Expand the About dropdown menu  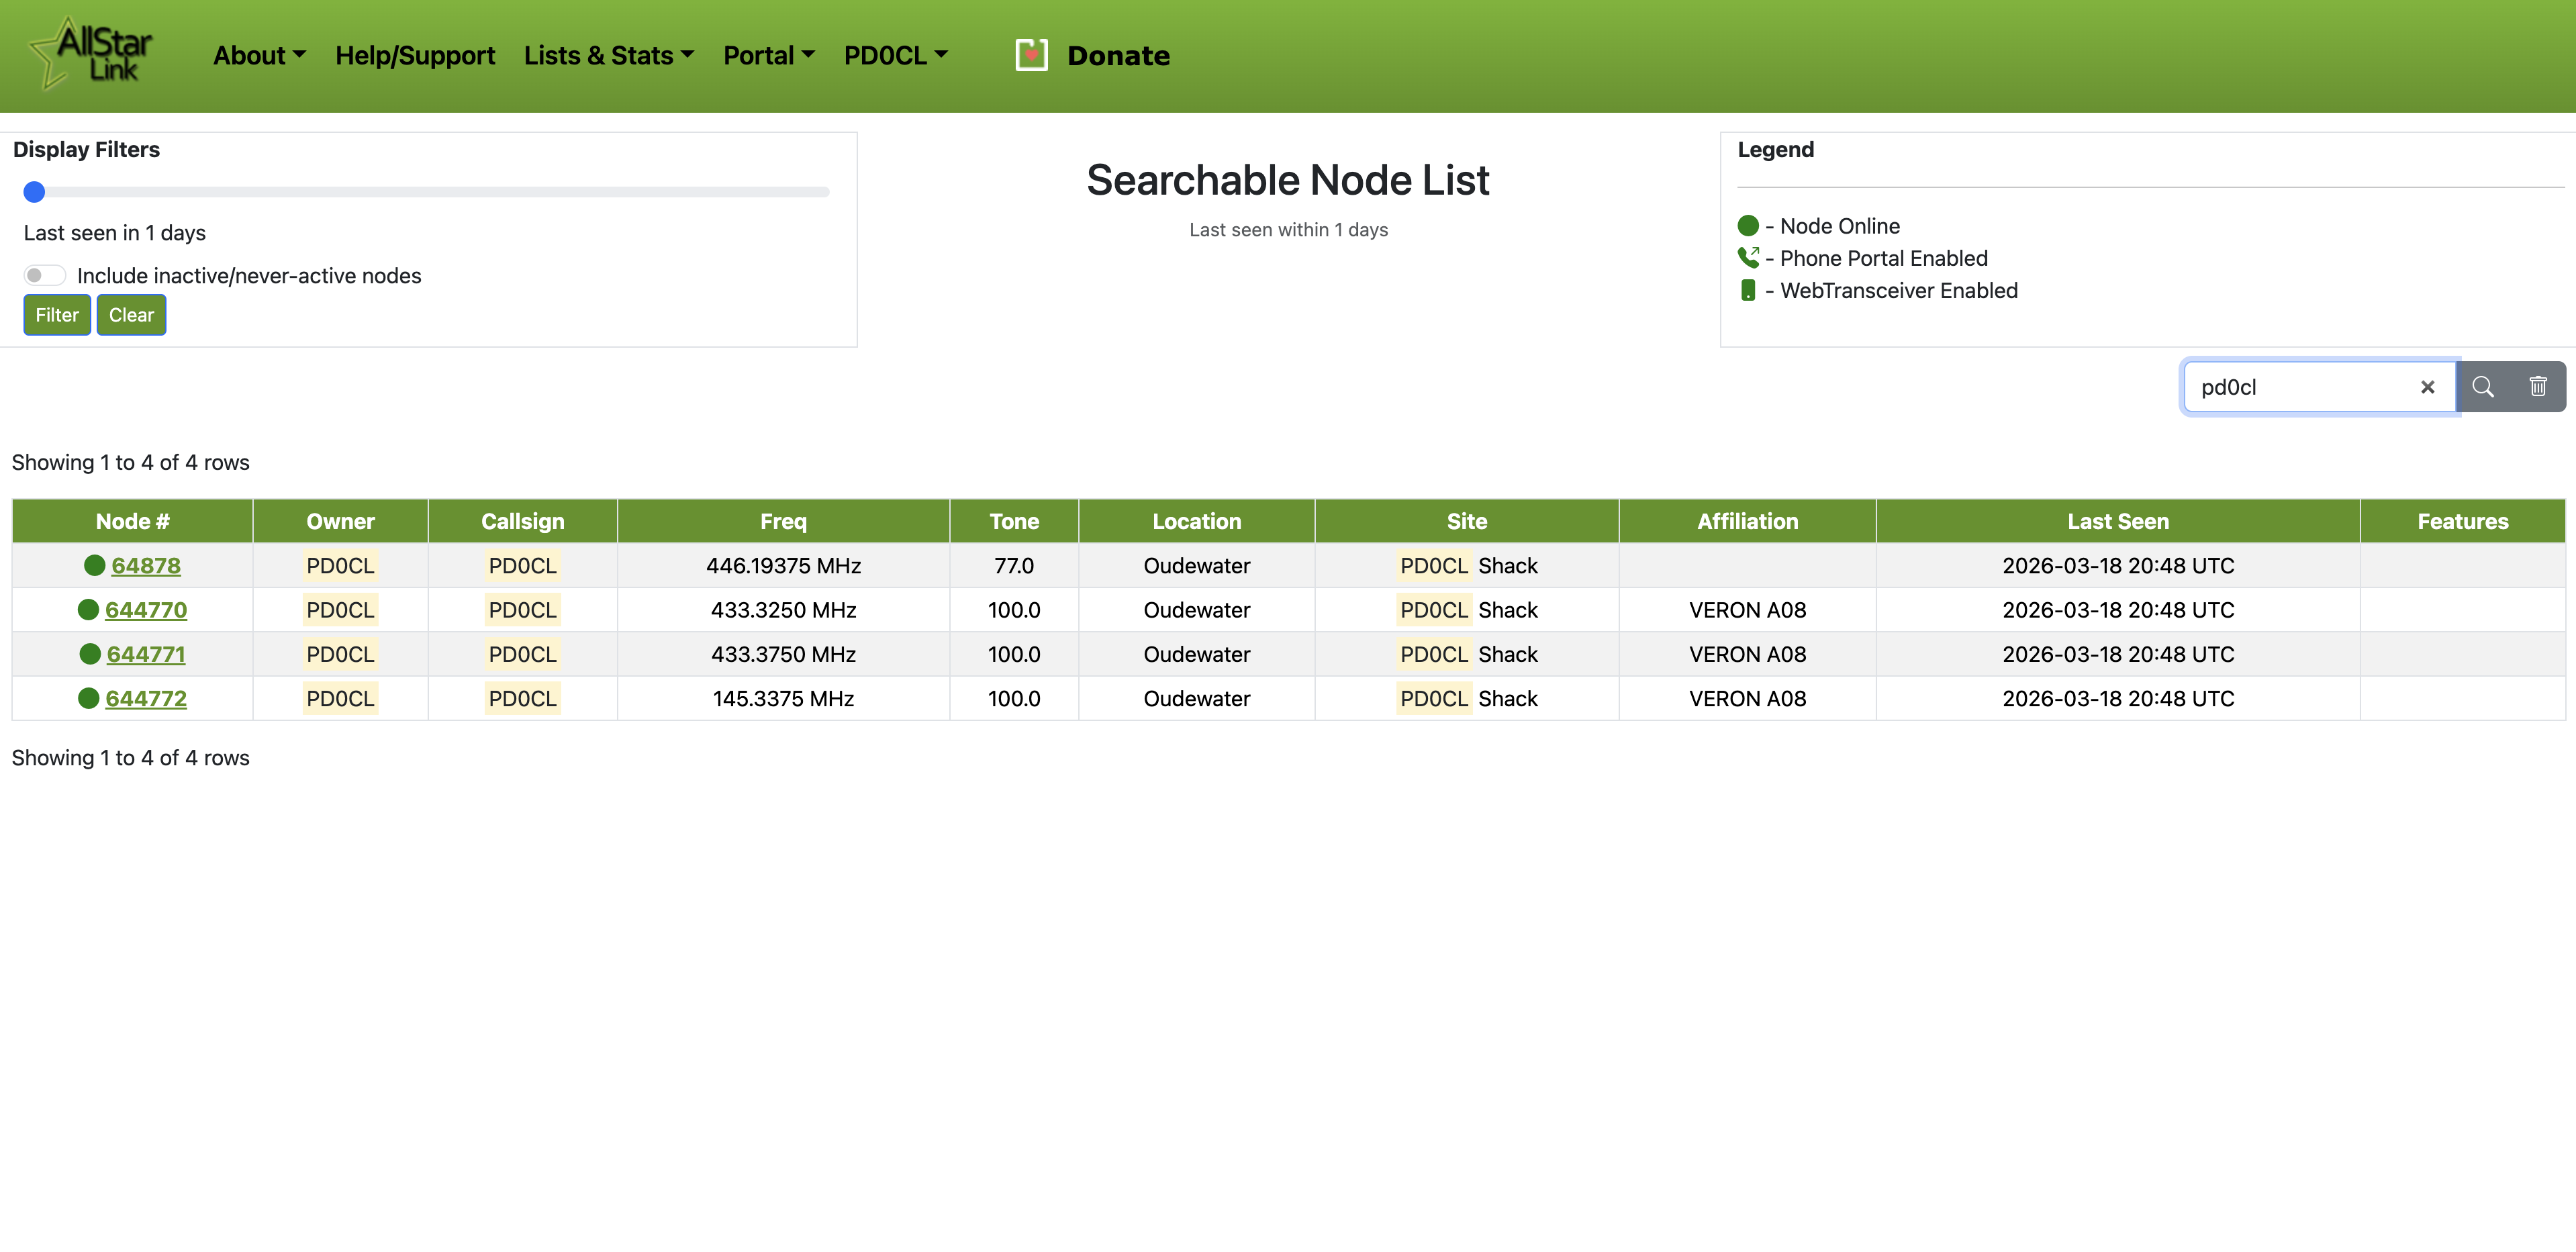pos(259,55)
